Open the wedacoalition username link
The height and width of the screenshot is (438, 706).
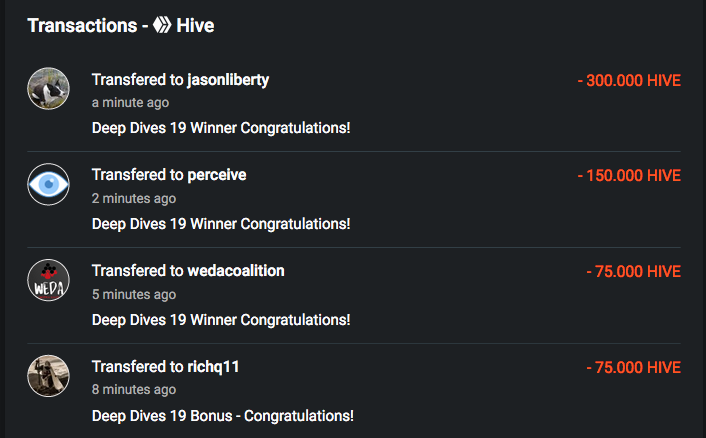click(x=236, y=271)
